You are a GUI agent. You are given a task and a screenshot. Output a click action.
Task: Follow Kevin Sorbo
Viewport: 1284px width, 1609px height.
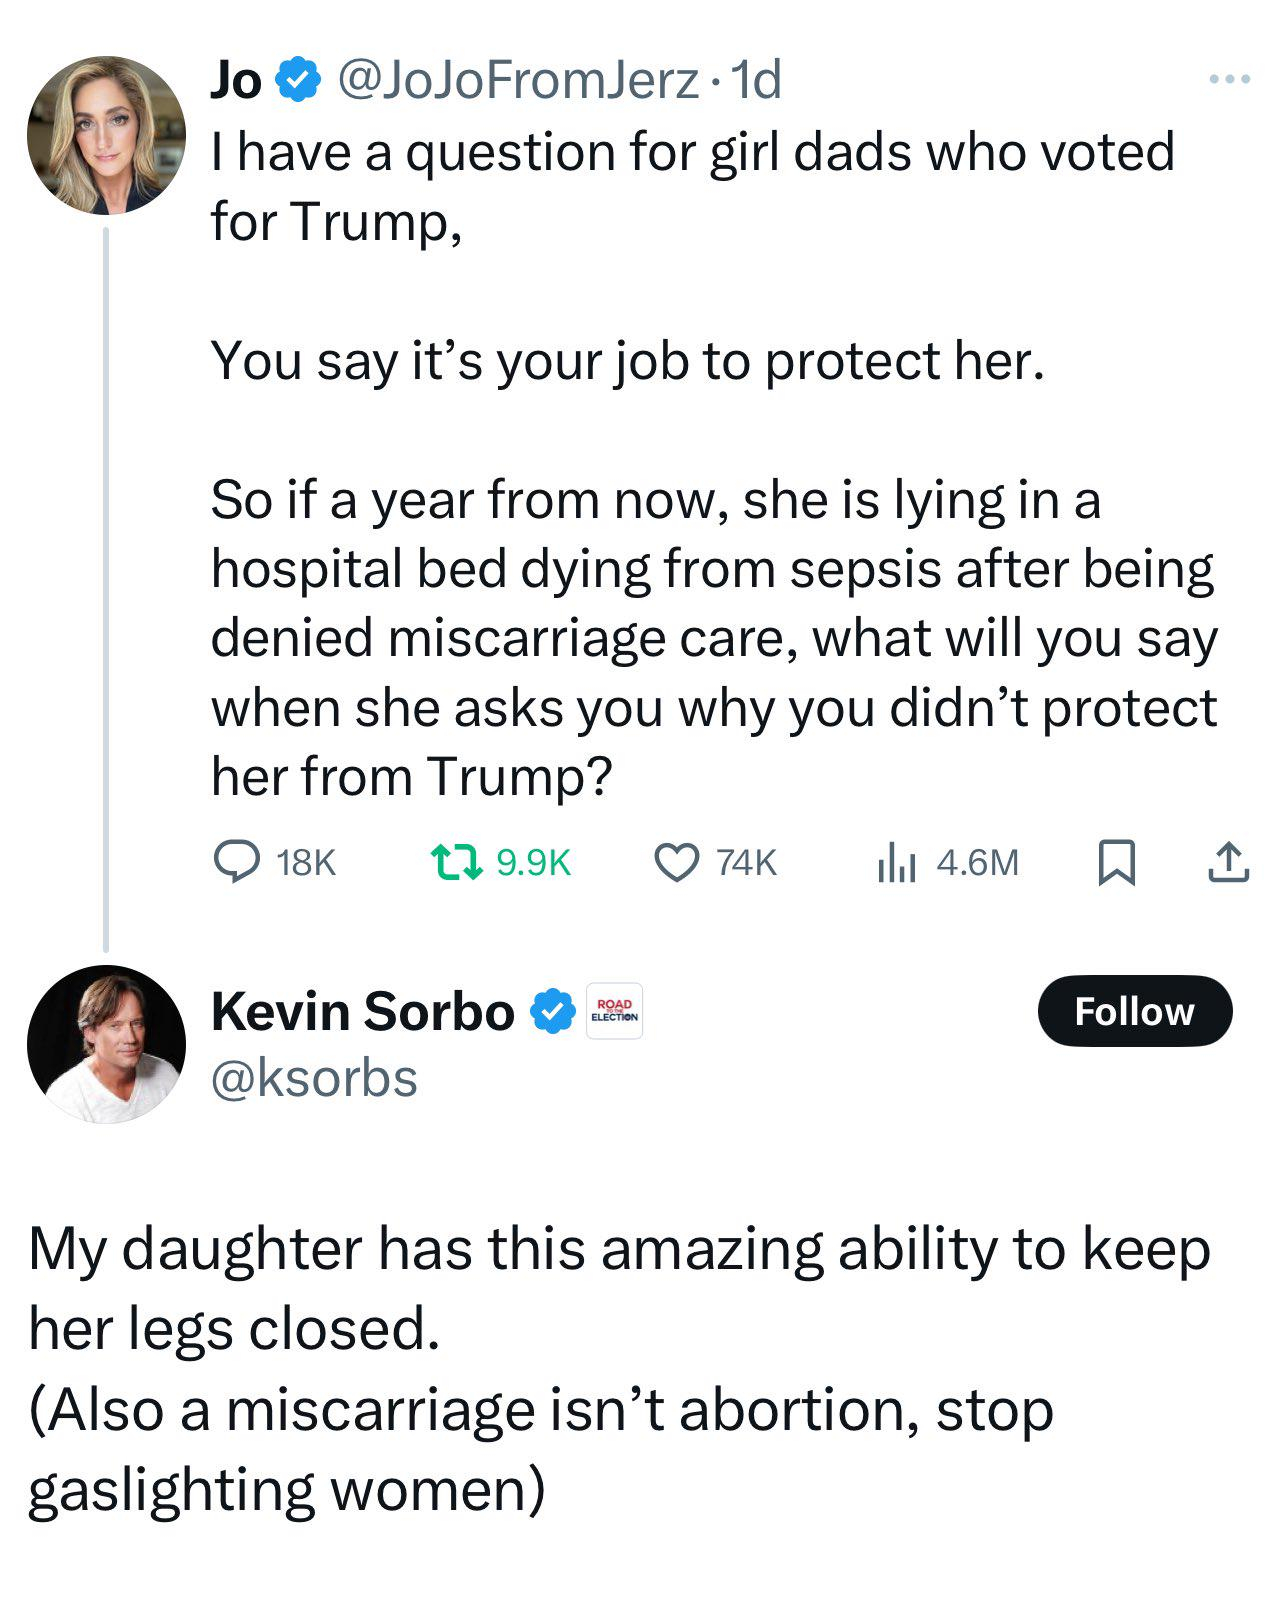(1134, 1011)
